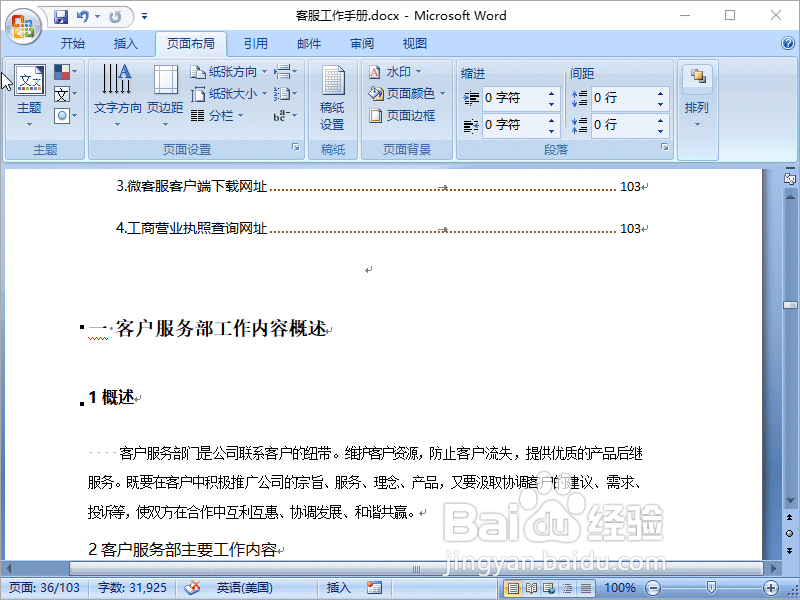Switch to 普通视图 (Draft) view in status bar
The height and width of the screenshot is (600, 800).
point(584,588)
